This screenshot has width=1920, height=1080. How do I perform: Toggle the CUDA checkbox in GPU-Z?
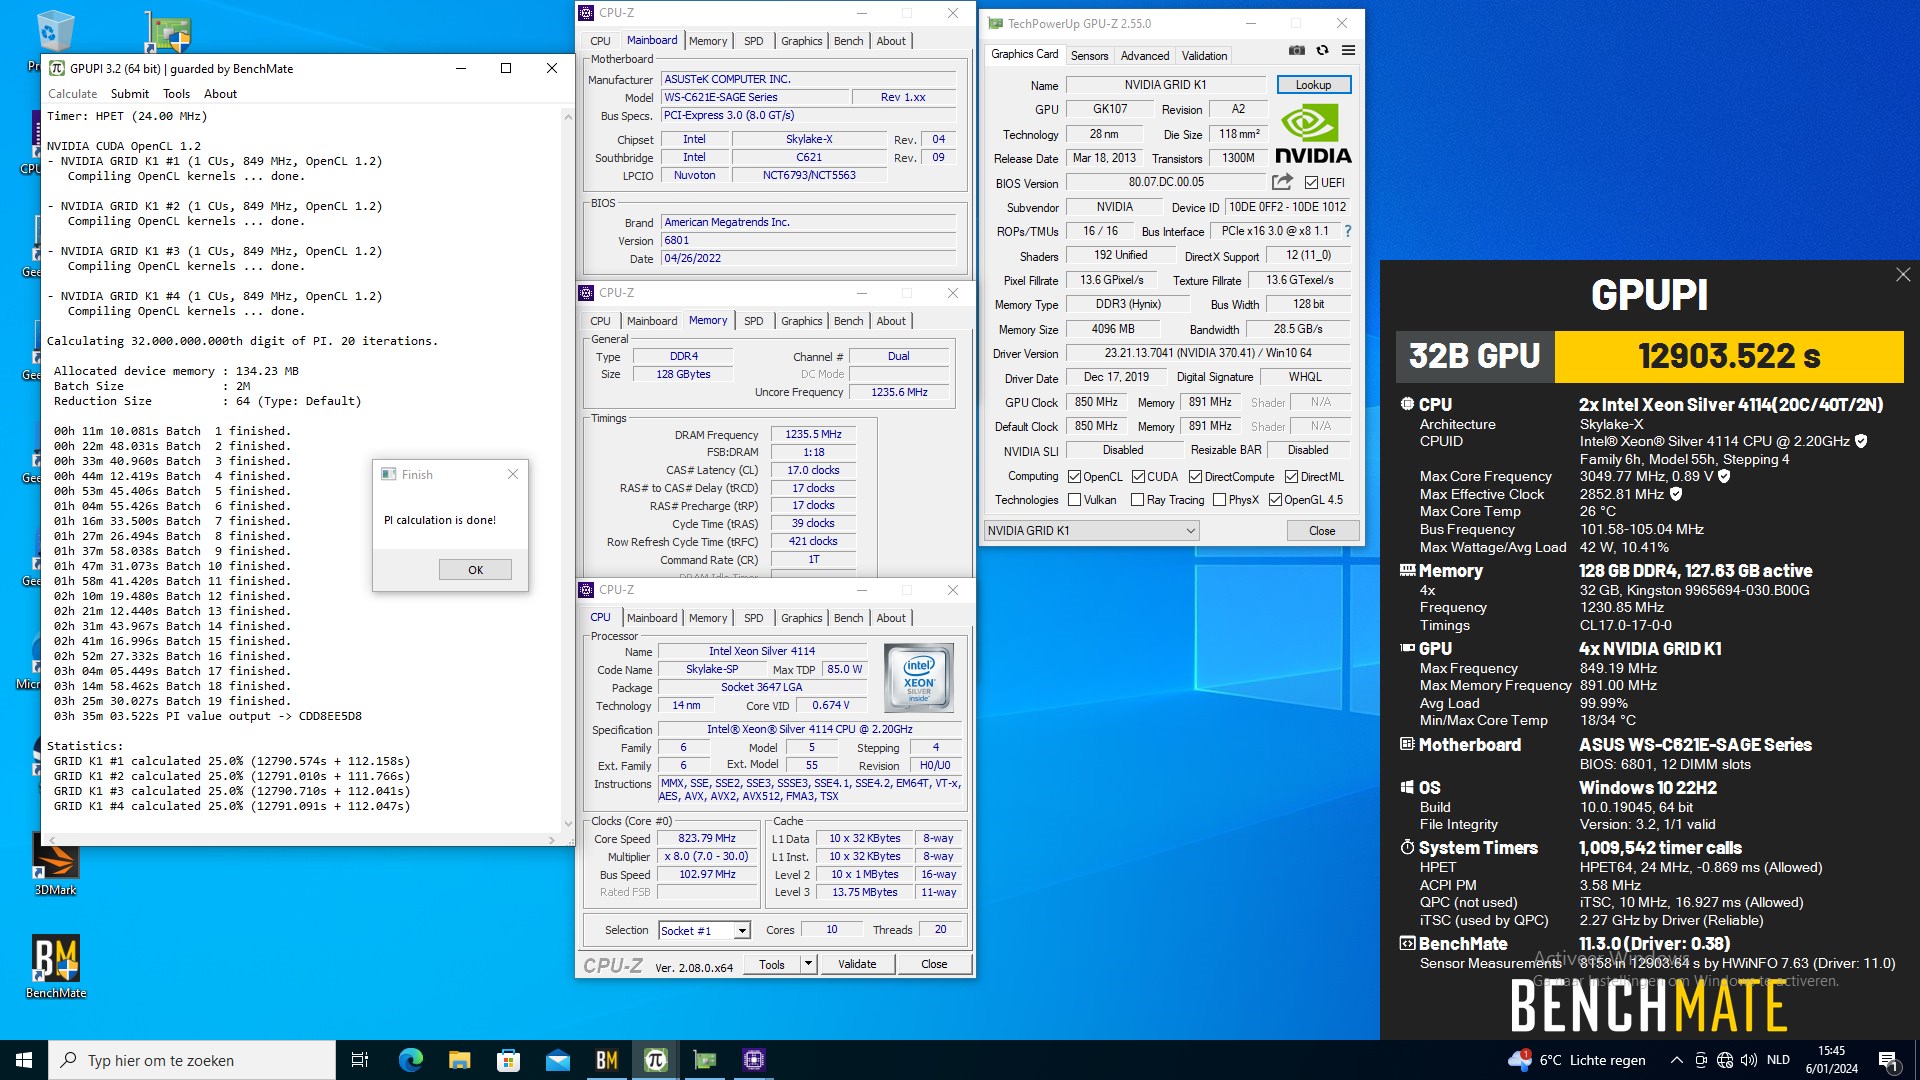[1138, 477]
